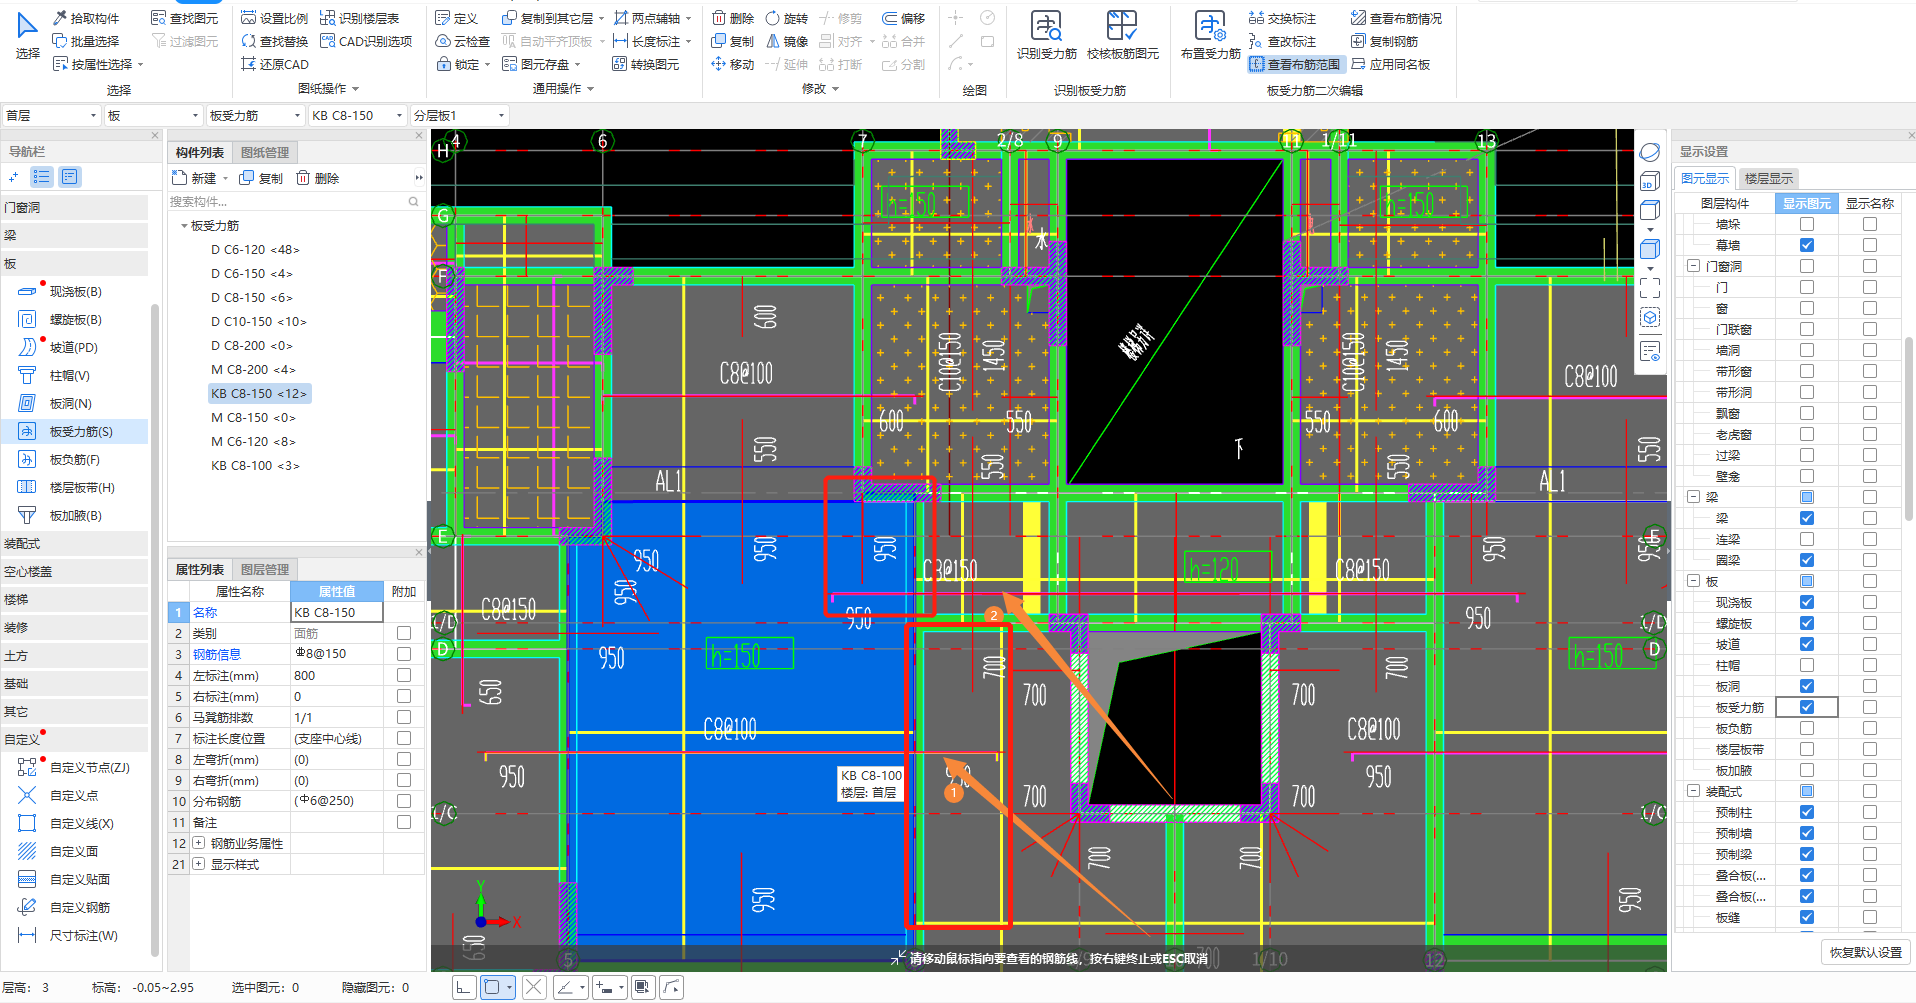The height and width of the screenshot is (1003, 1916).
Task: Click the 搜索构件 search field
Action: pyautogui.click(x=295, y=201)
